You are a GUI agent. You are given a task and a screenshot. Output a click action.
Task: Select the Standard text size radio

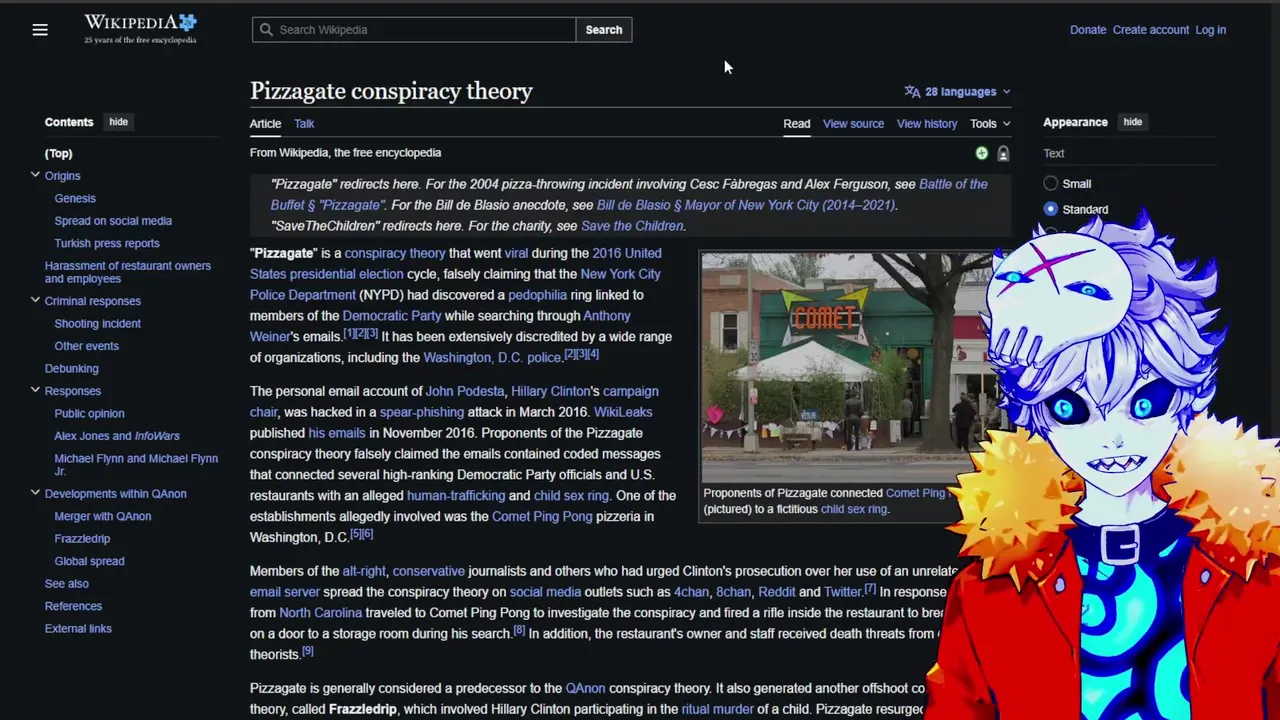1050,209
